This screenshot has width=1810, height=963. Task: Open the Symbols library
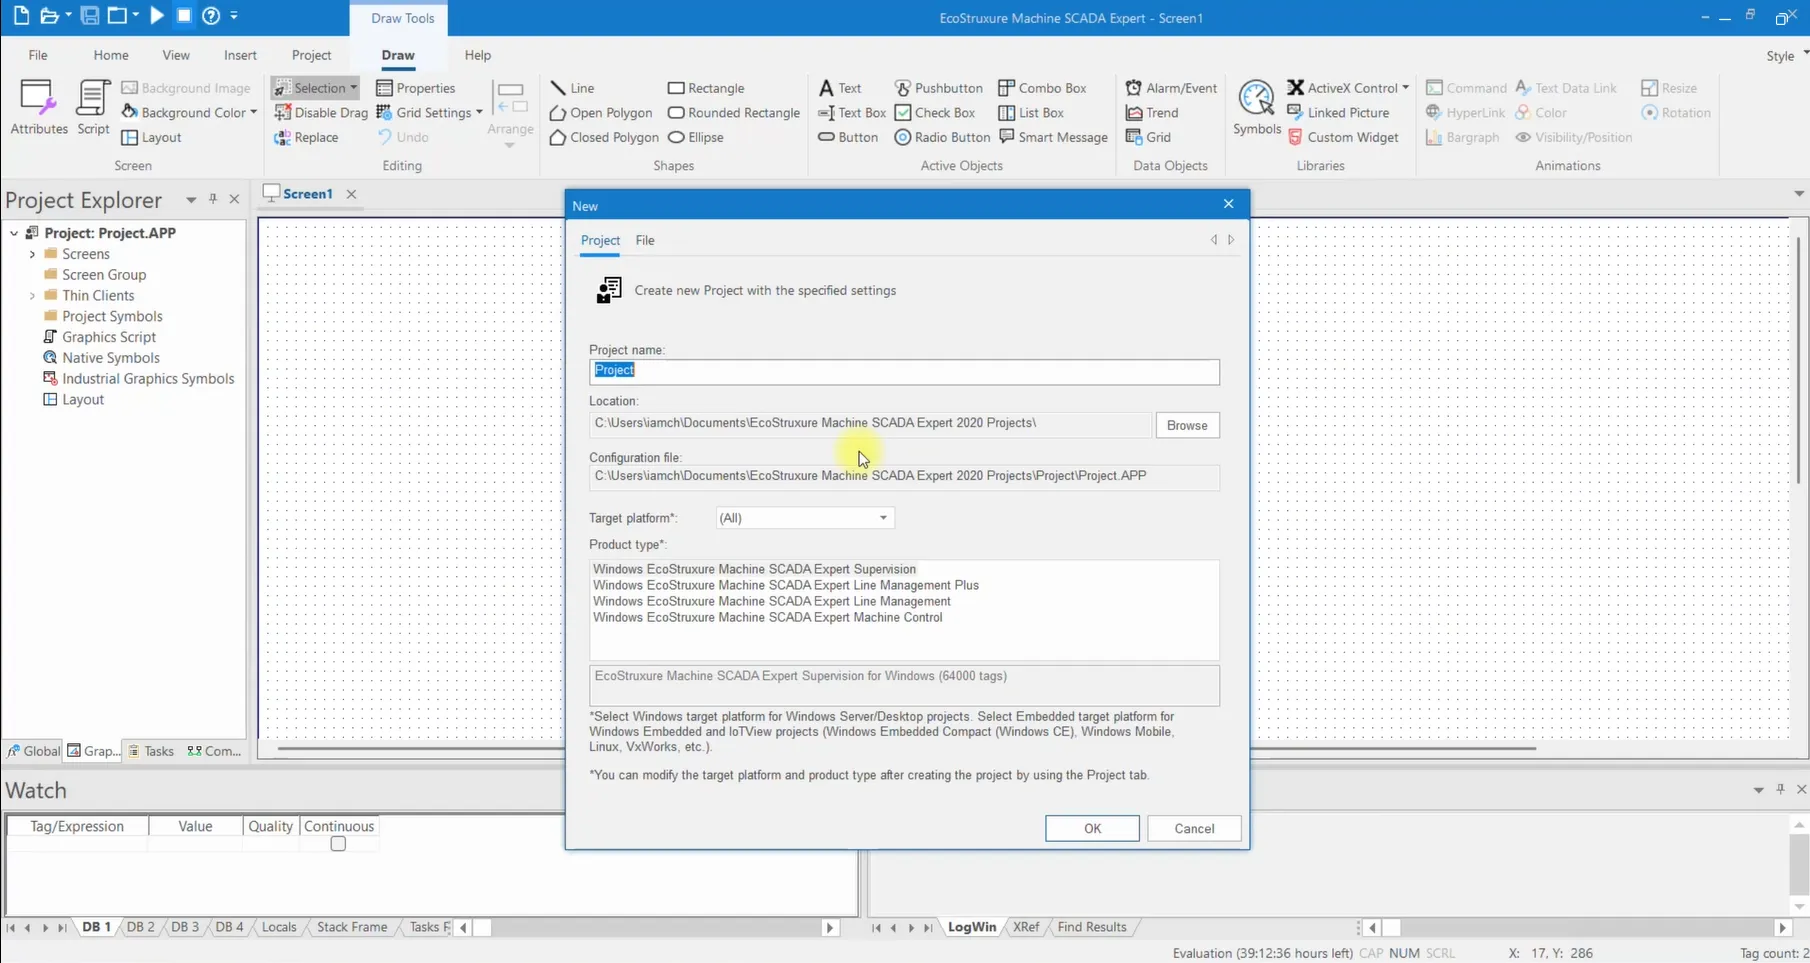(1257, 108)
